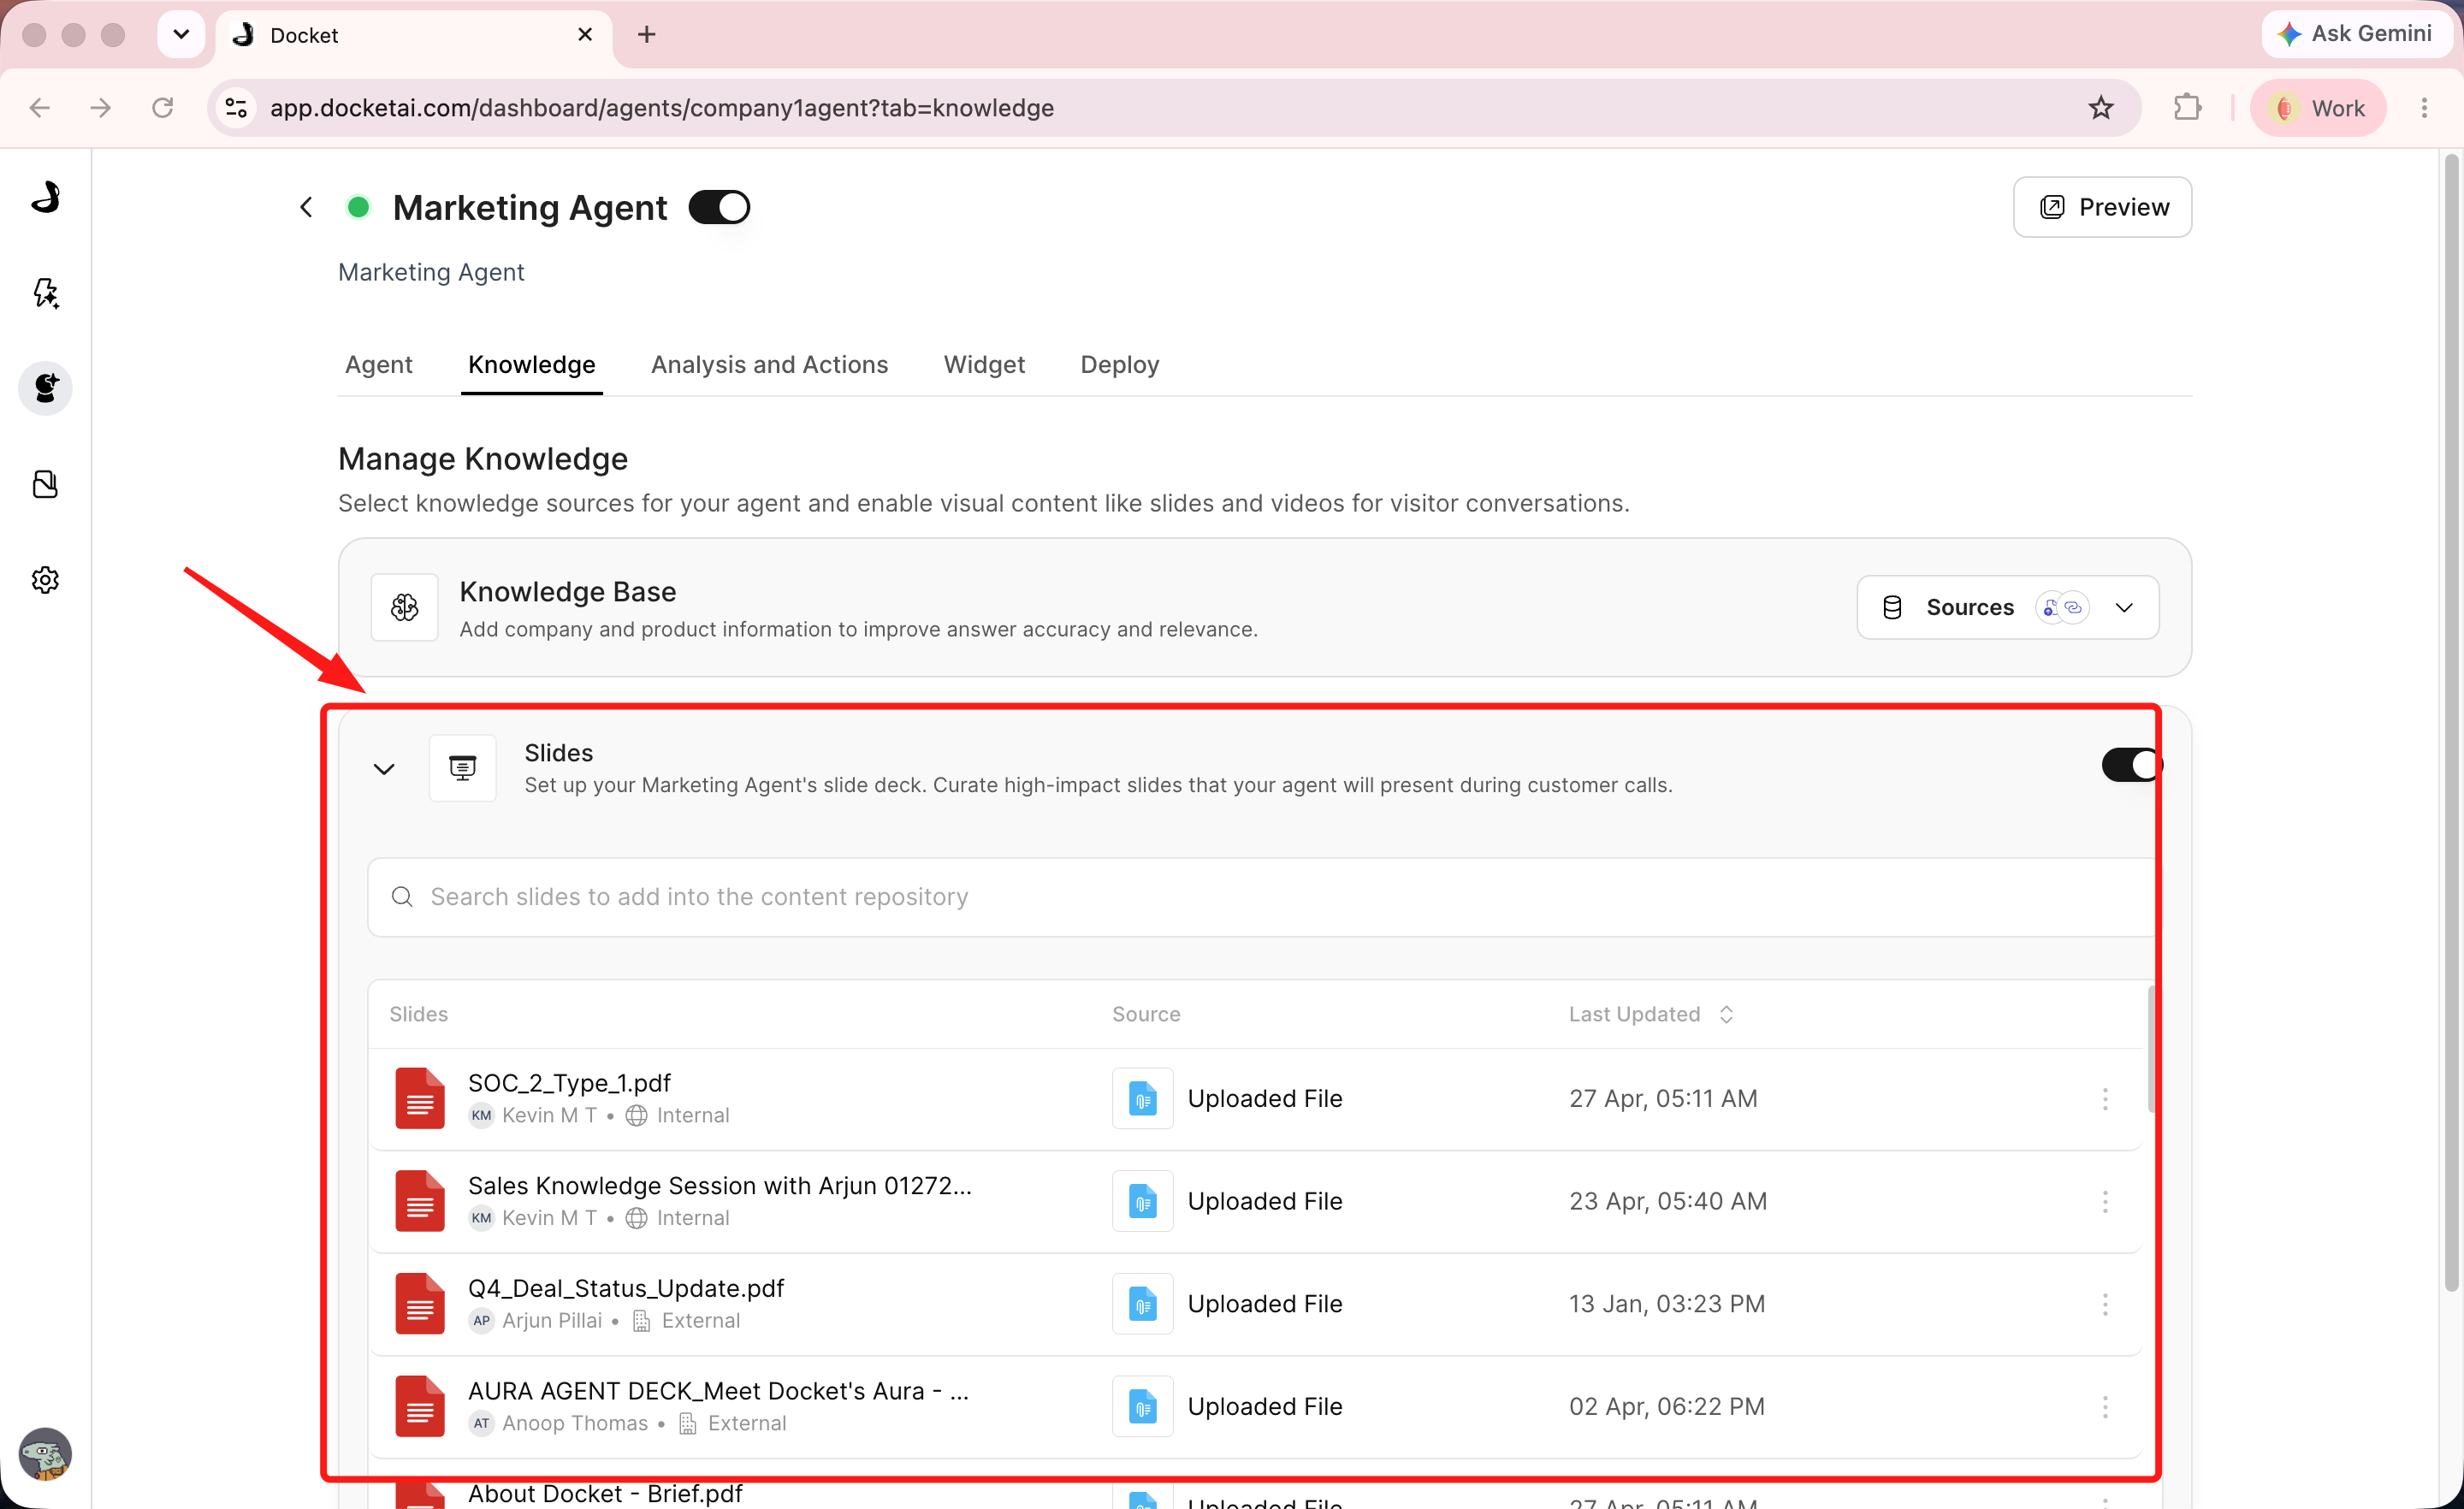
Task: Click the AURA AGENT DECK file name
Action: click(718, 1391)
